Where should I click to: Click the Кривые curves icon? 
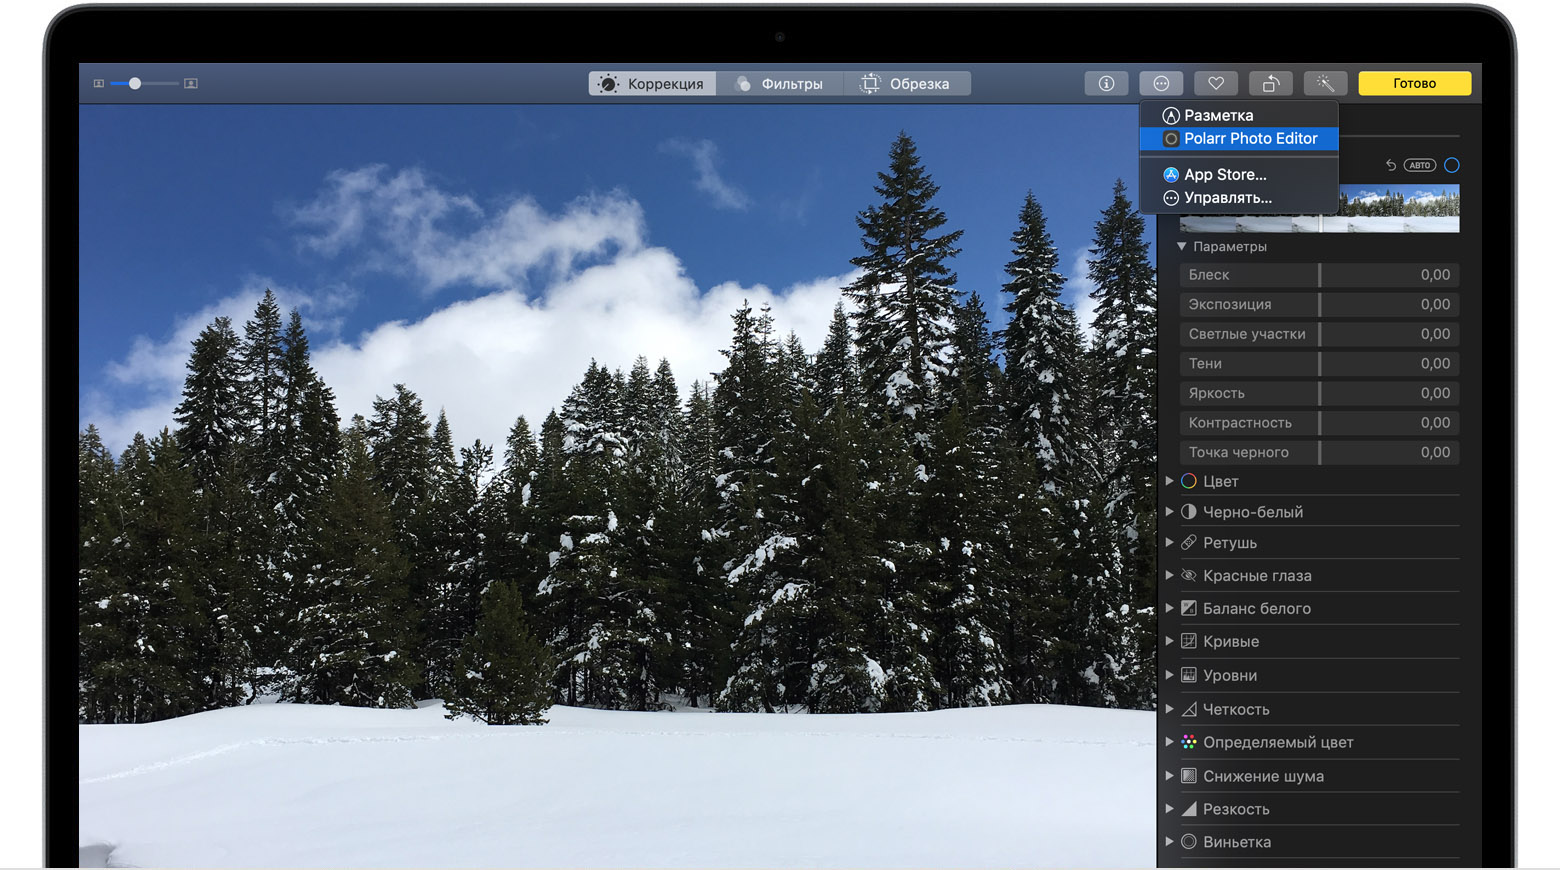coord(1189,641)
